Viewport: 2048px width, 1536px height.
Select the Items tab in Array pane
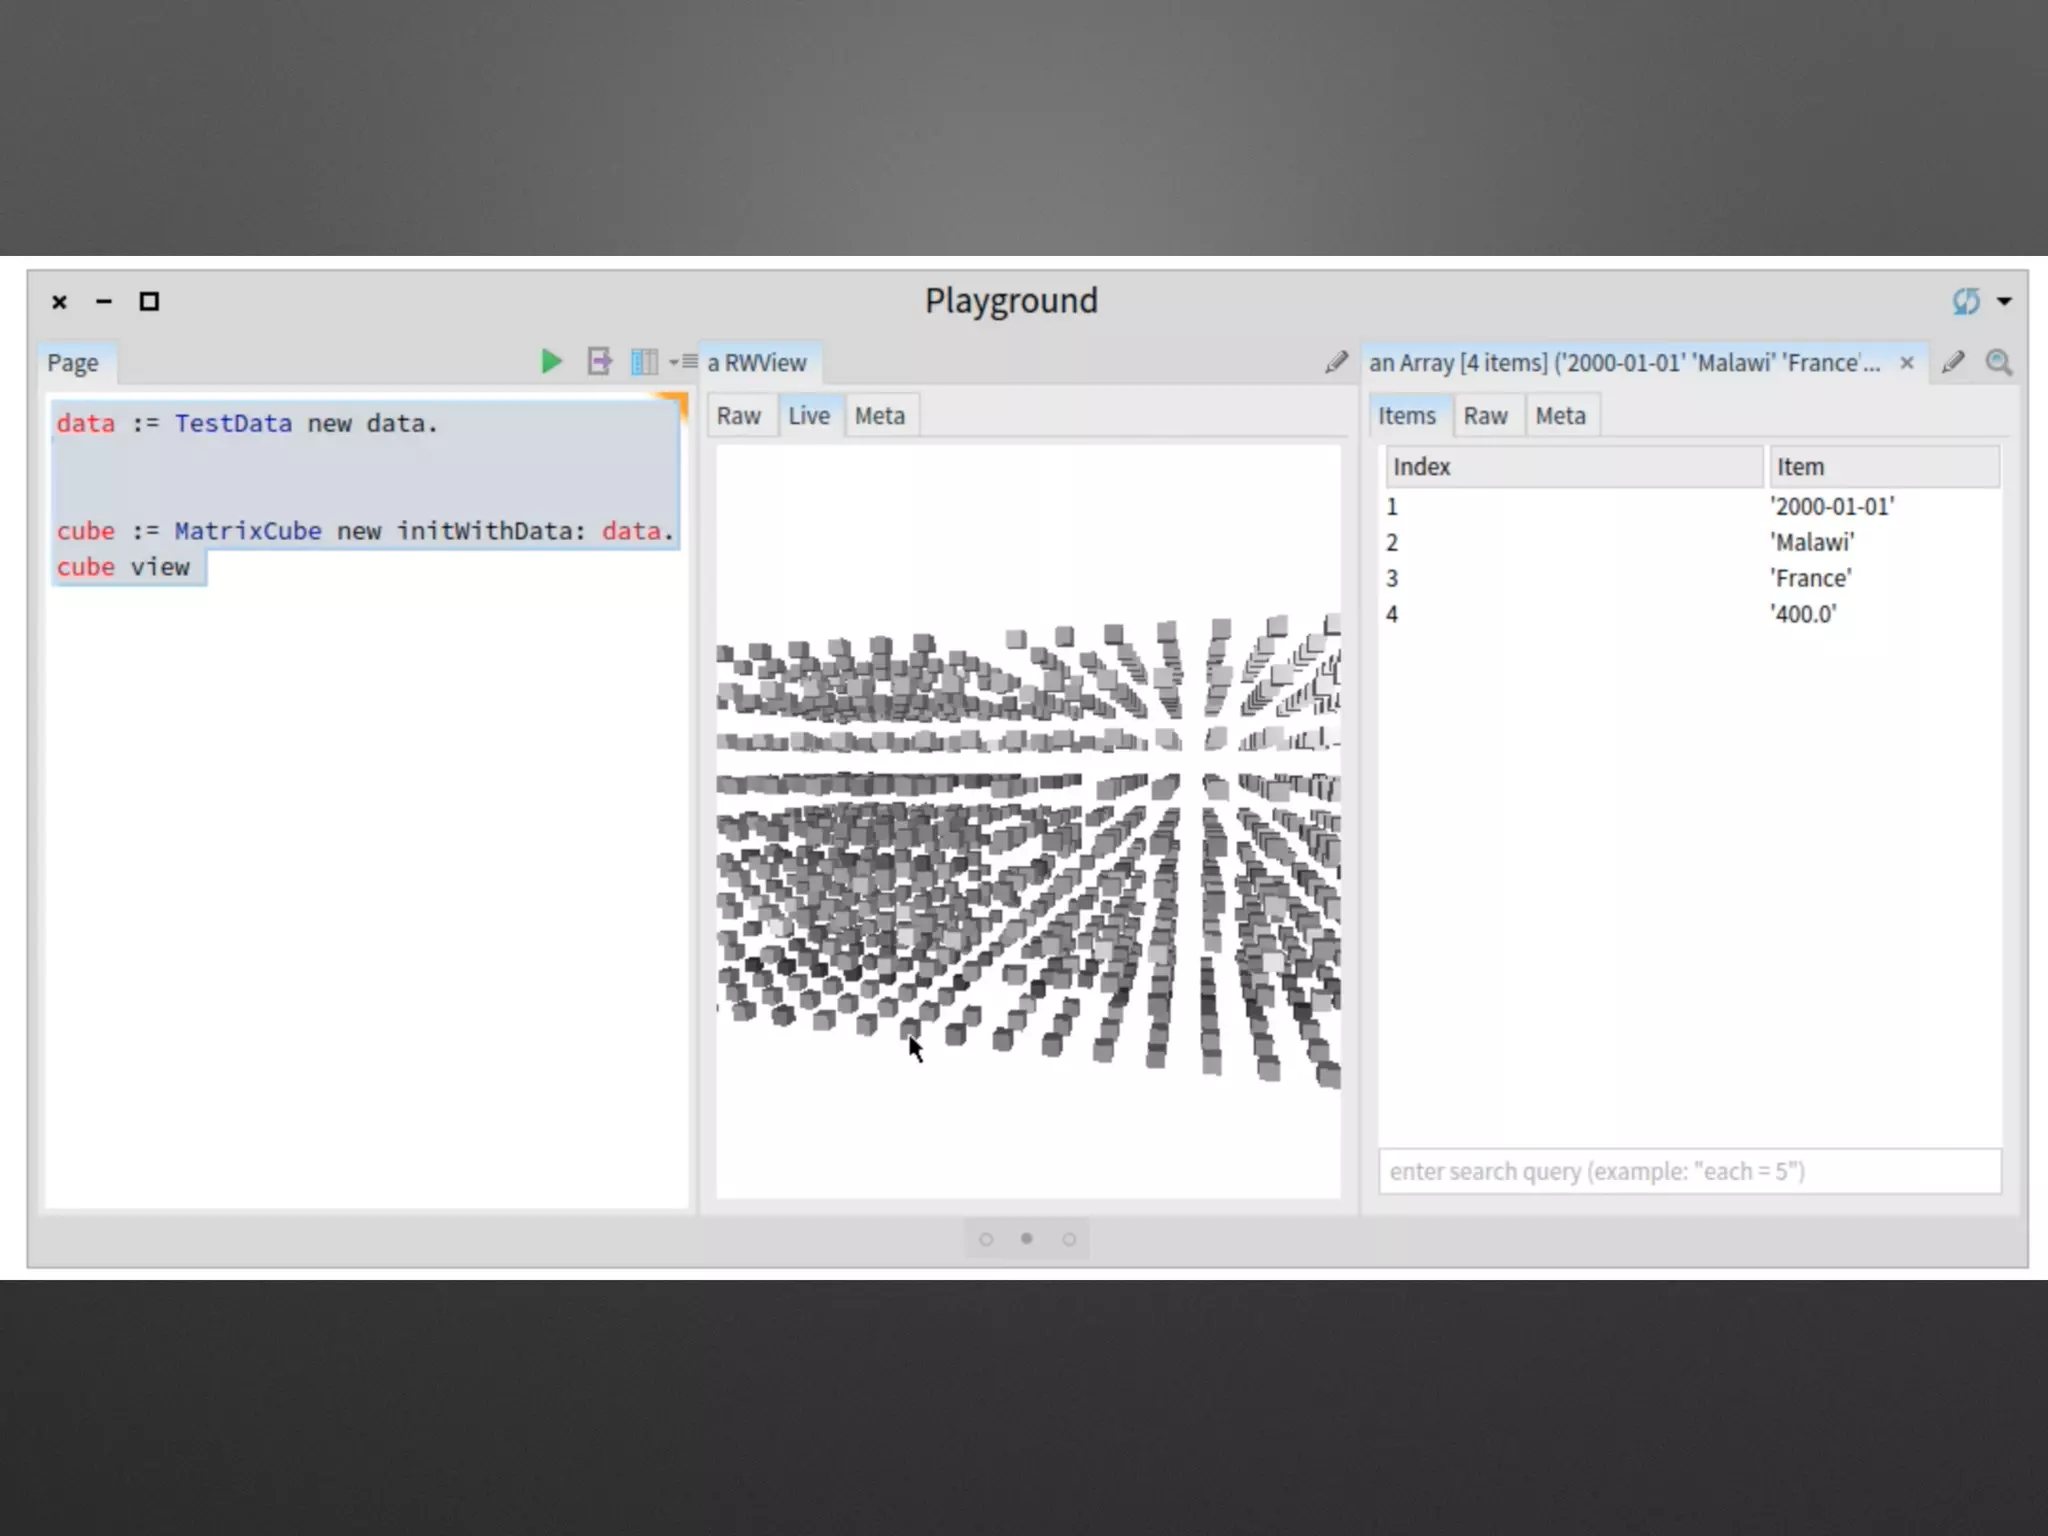coord(1406,416)
